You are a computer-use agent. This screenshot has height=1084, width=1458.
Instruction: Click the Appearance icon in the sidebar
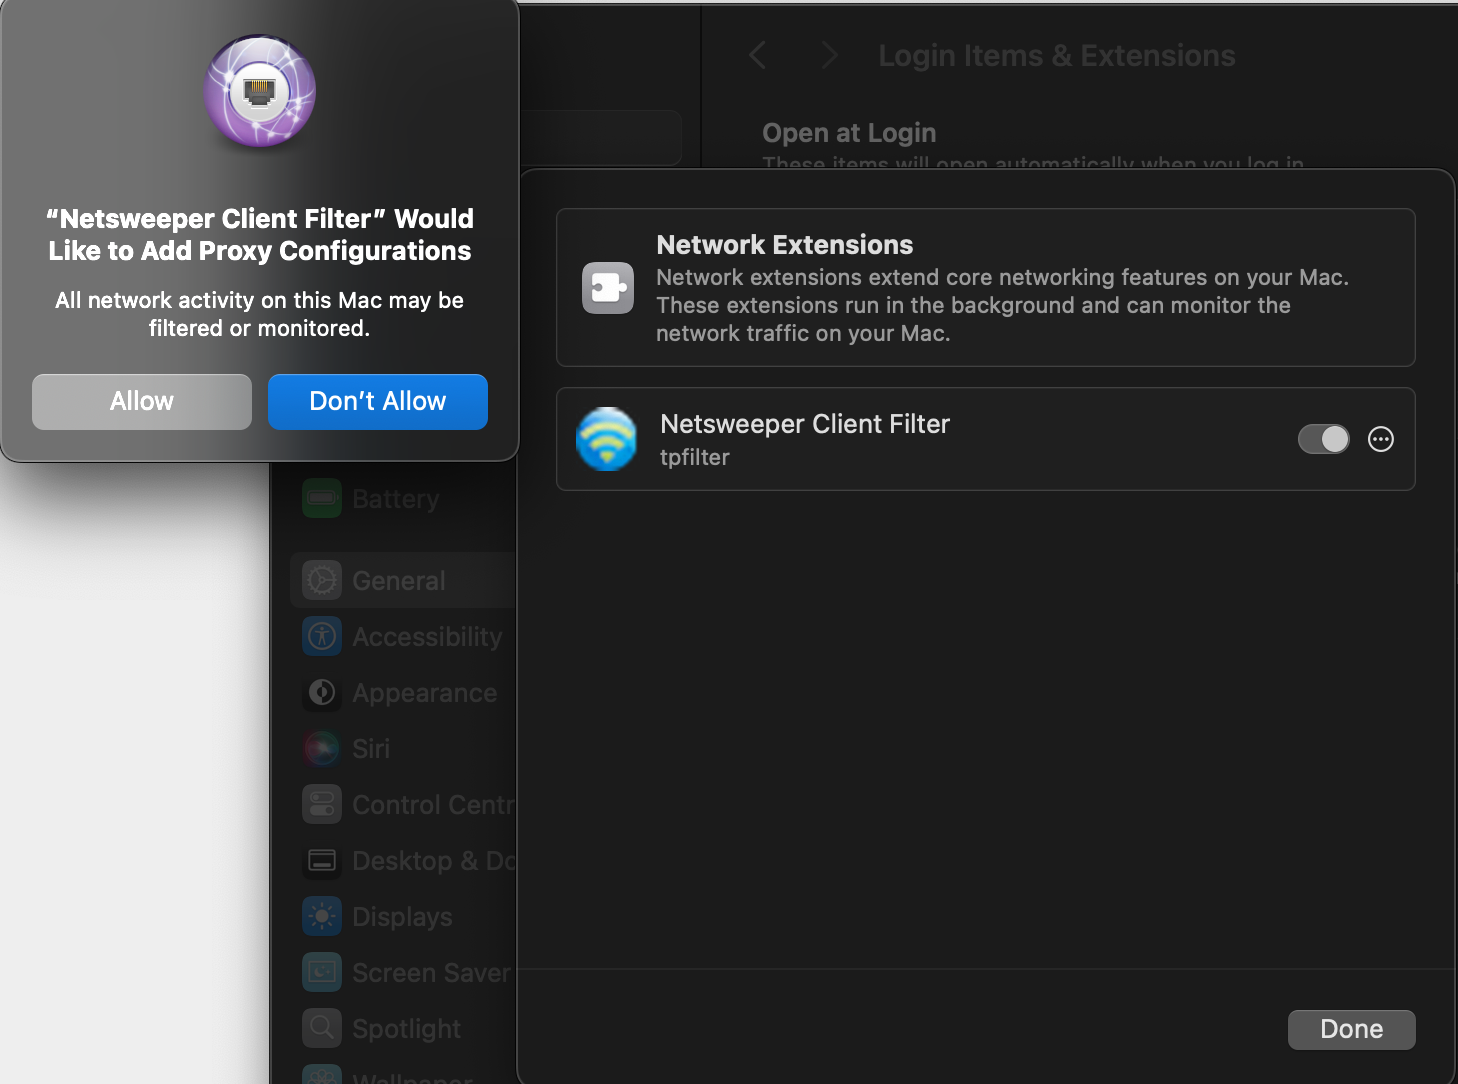click(322, 693)
